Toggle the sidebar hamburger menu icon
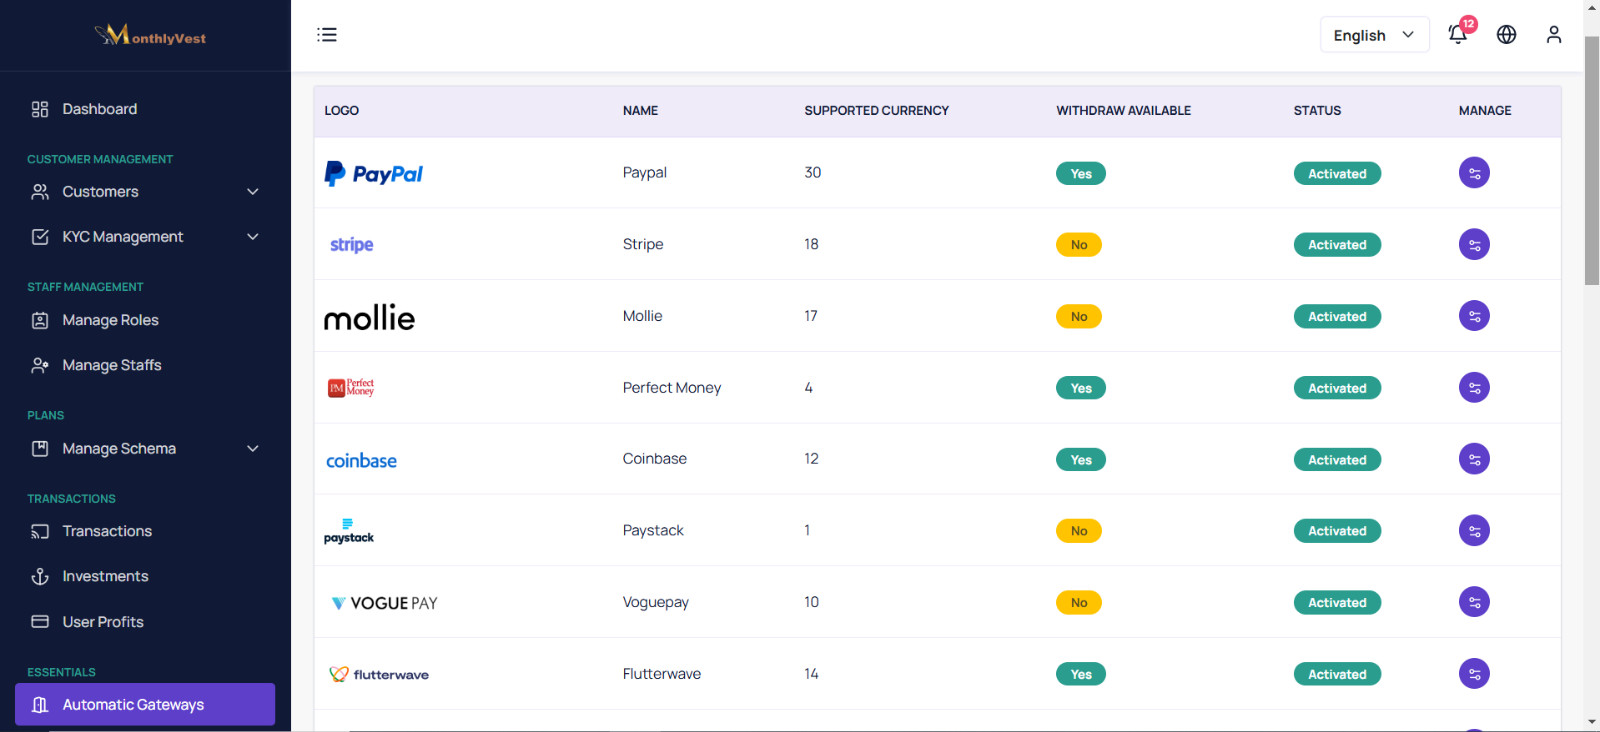The image size is (1600, 732). click(x=327, y=35)
